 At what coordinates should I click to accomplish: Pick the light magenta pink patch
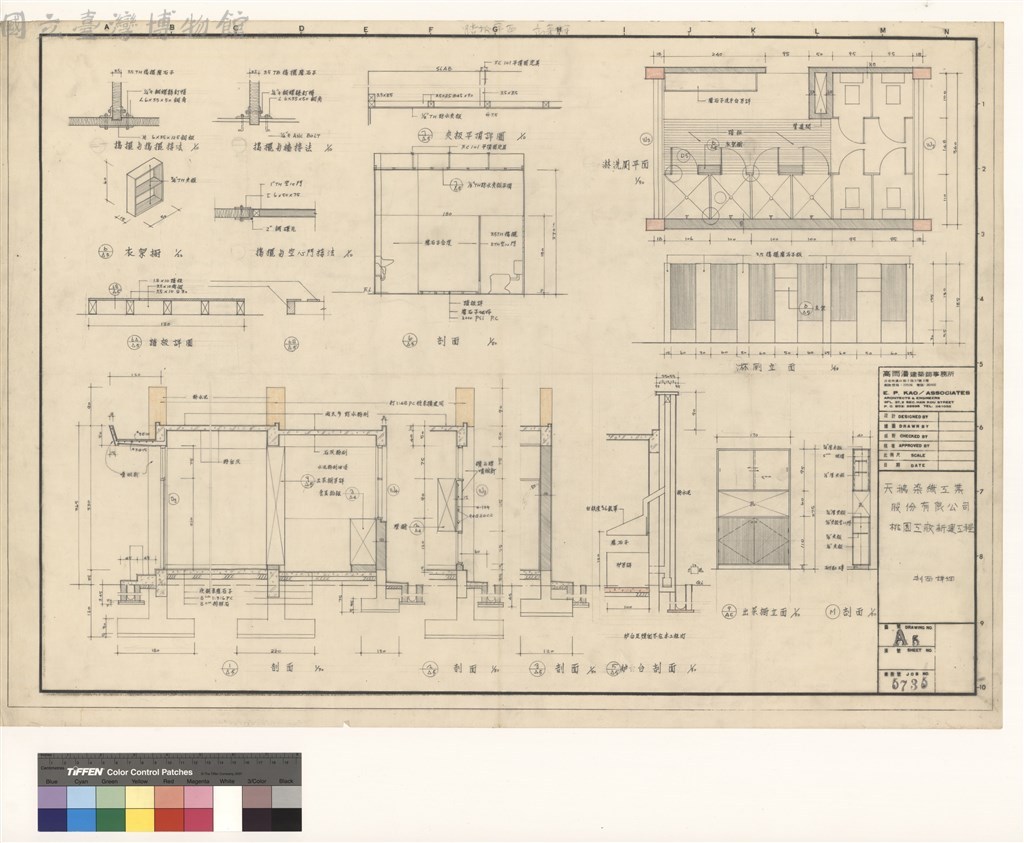coord(199,797)
